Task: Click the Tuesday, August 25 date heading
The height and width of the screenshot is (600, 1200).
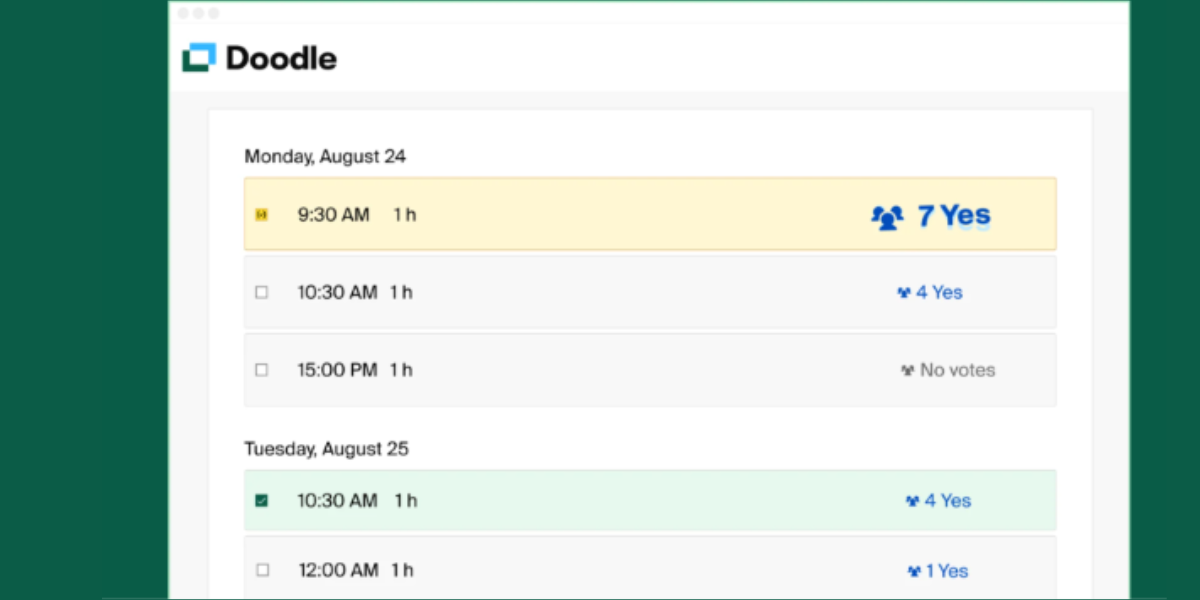Action: pos(327,448)
